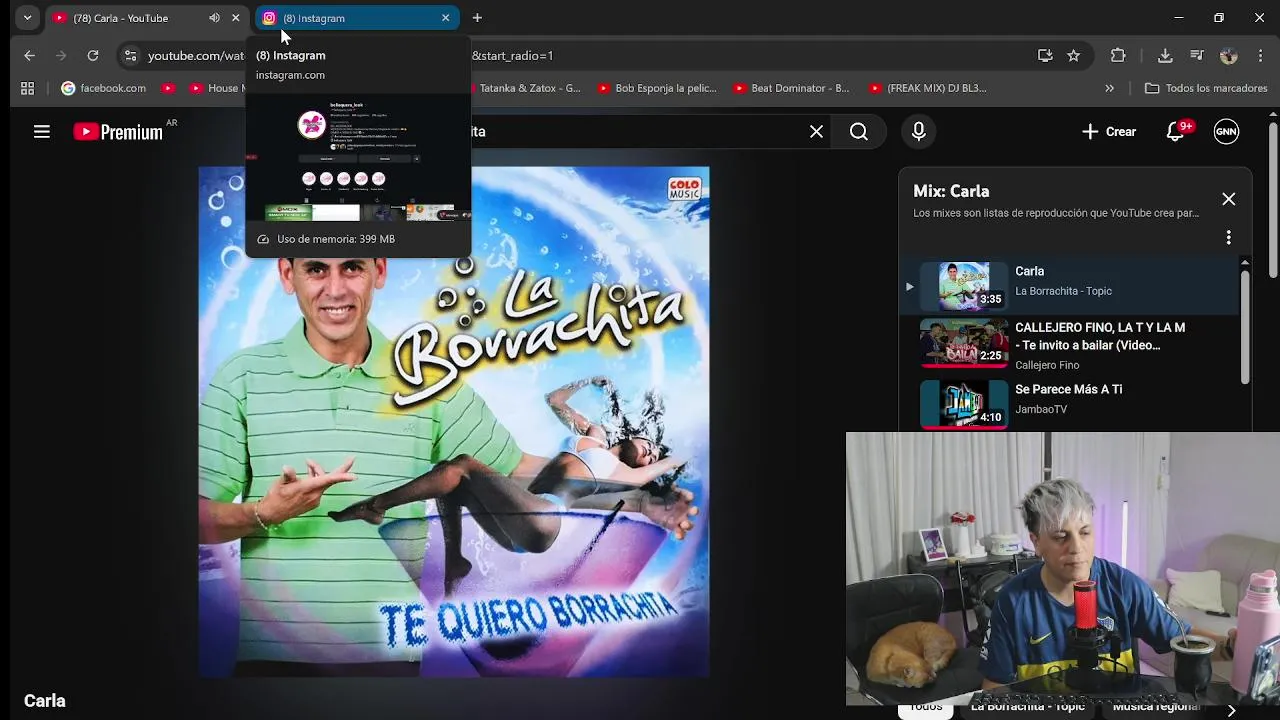Go to YouTube Premium home logo
The width and height of the screenshot is (1280, 720).
(x=118, y=132)
